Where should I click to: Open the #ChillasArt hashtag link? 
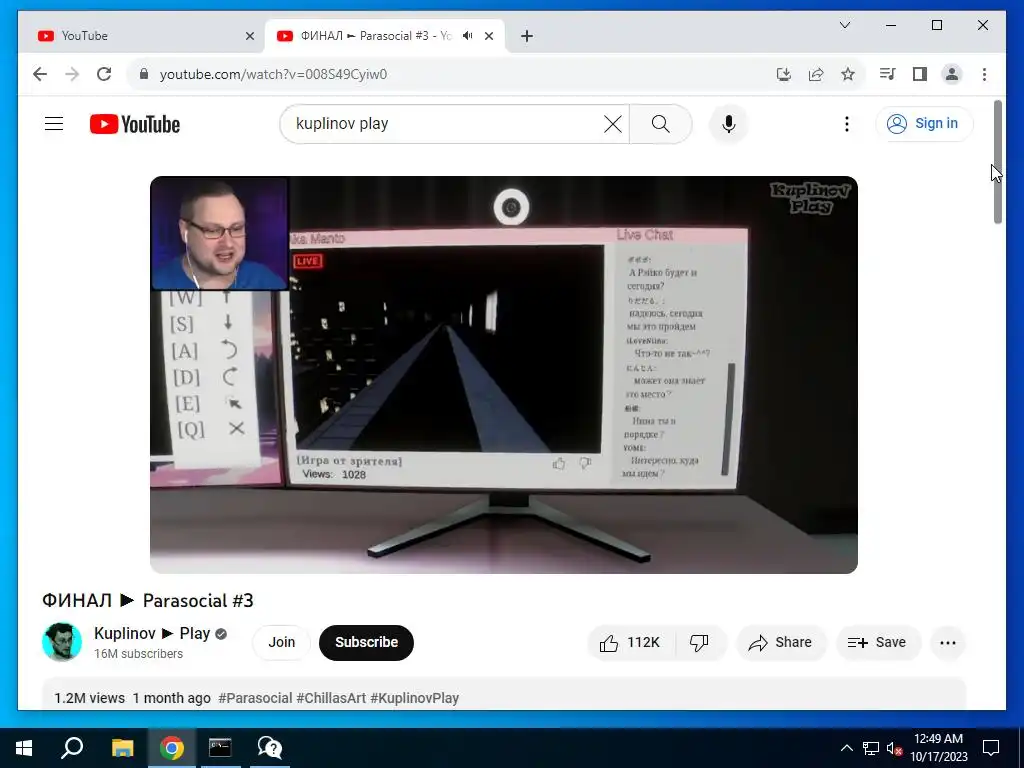pyautogui.click(x=331, y=698)
